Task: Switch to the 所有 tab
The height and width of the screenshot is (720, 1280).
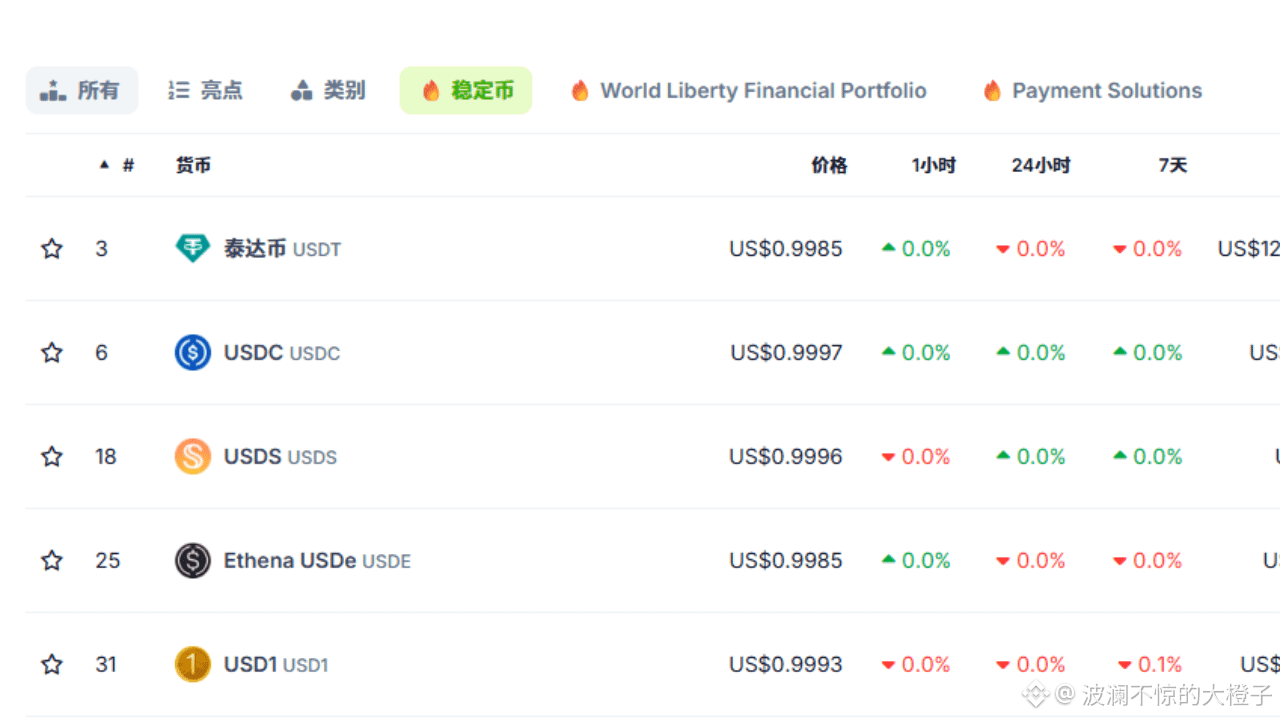Action: pos(81,91)
